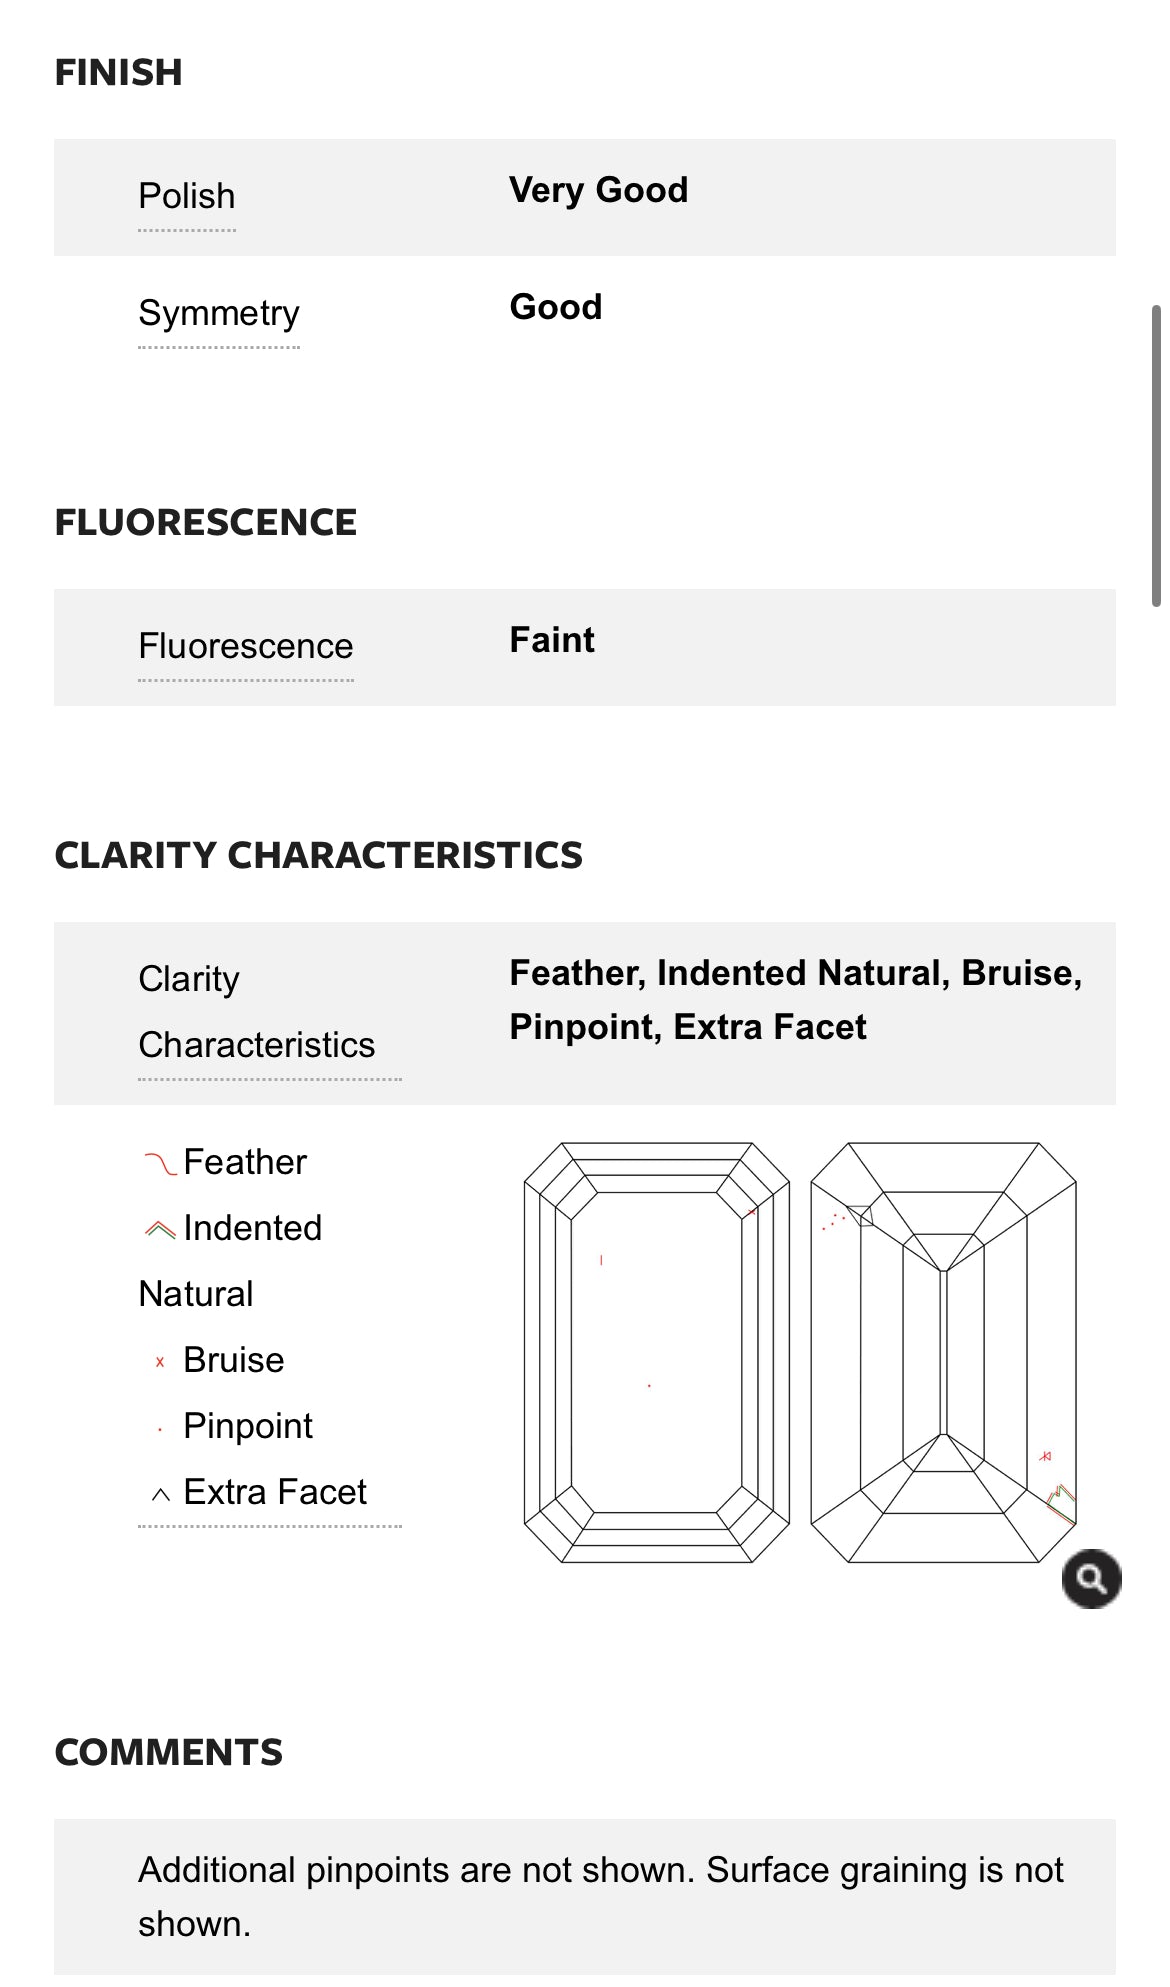Click the extra facet mark on the pavilion plot

861,1215
